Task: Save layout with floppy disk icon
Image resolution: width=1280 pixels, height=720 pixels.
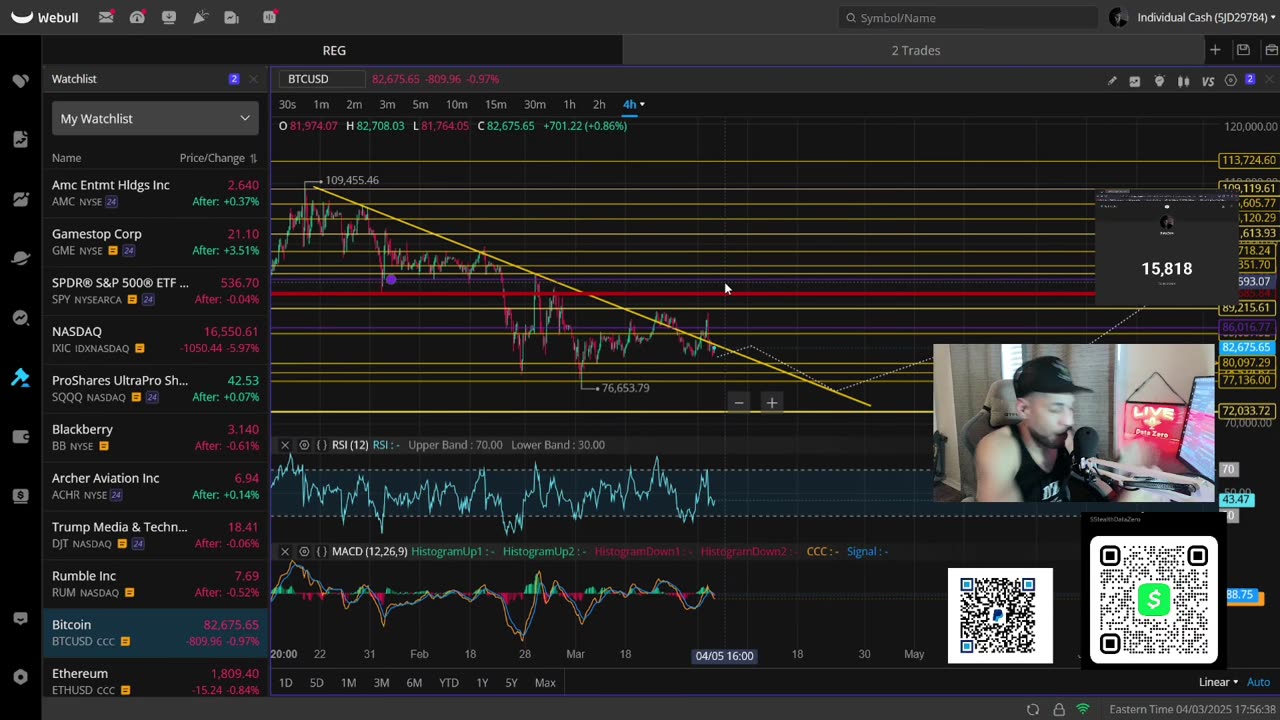Action: [1243, 50]
